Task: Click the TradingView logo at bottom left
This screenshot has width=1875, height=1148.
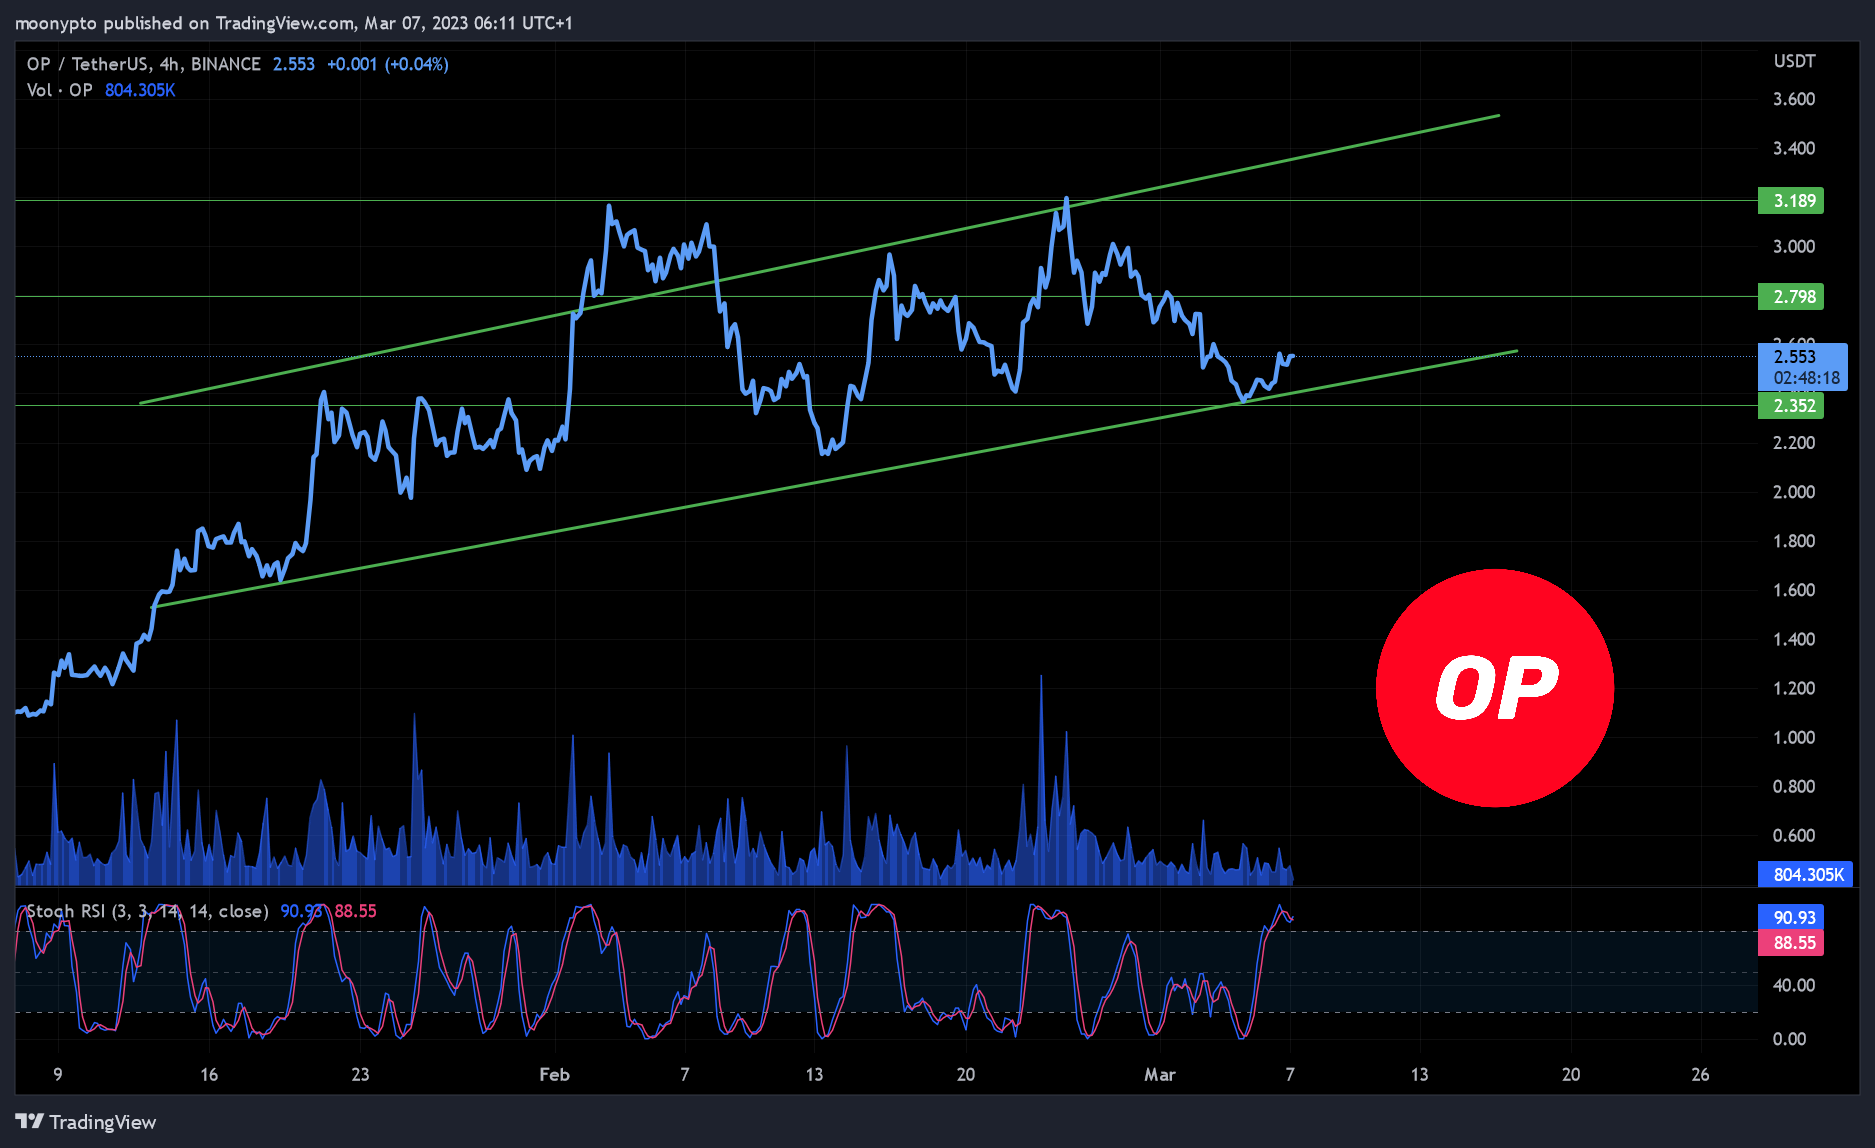Action: coord(86,1122)
